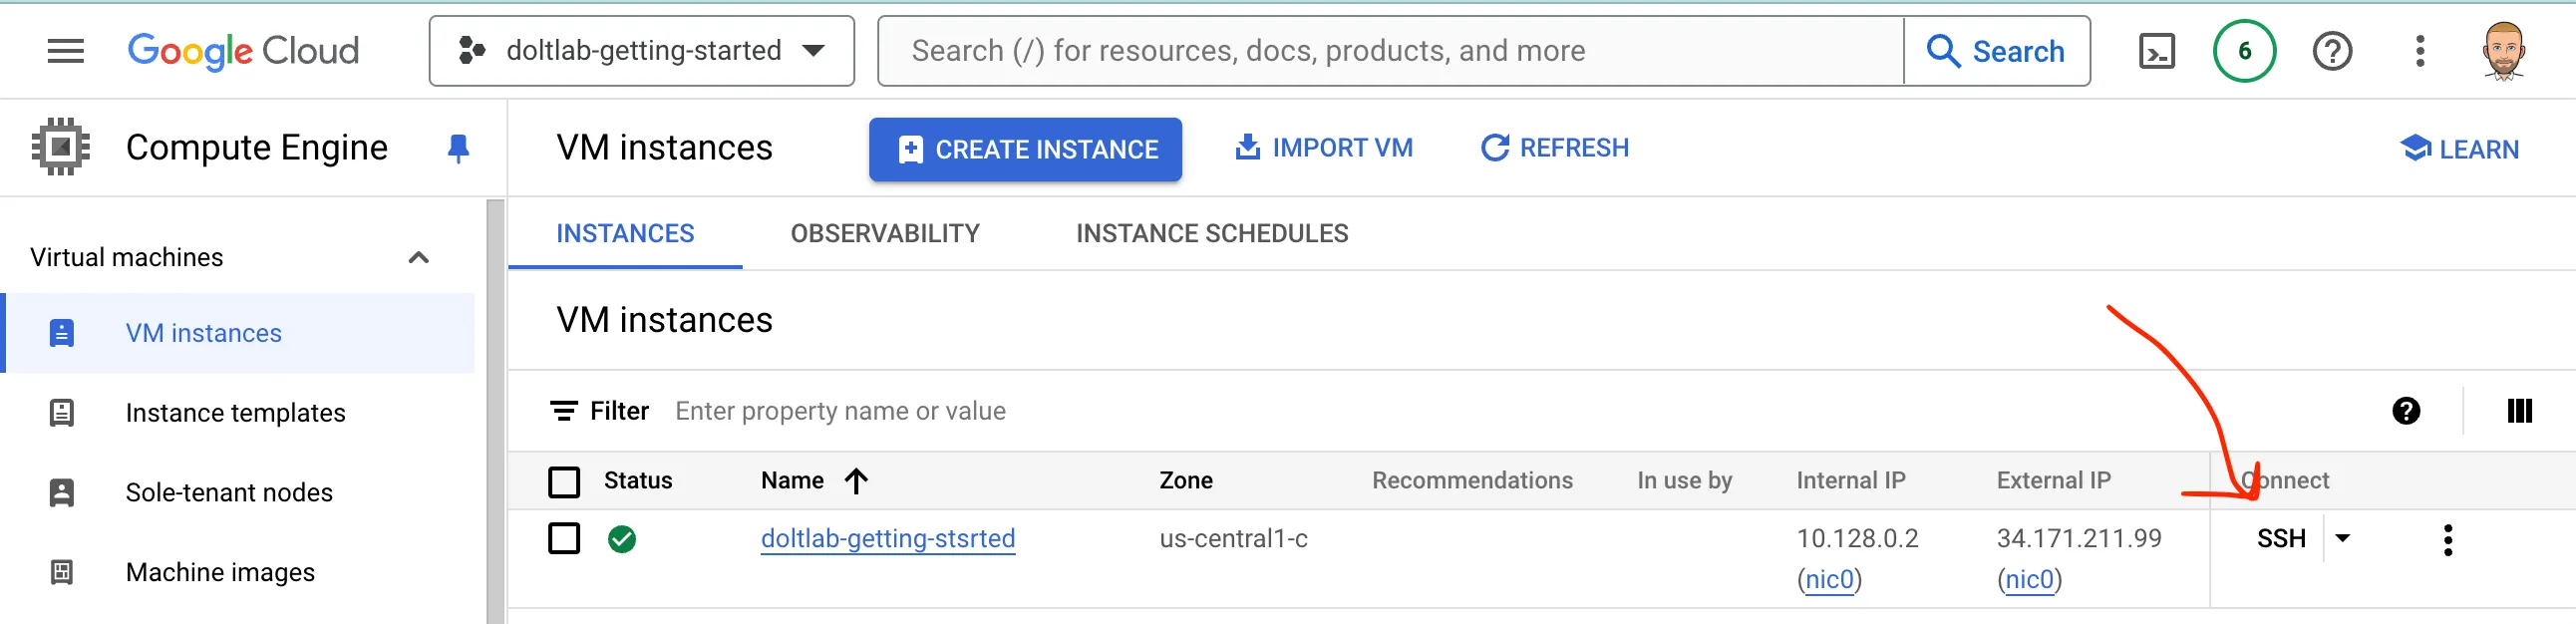Click the filter help icon in table toolbar

pyautogui.click(x=2406, y=411)
